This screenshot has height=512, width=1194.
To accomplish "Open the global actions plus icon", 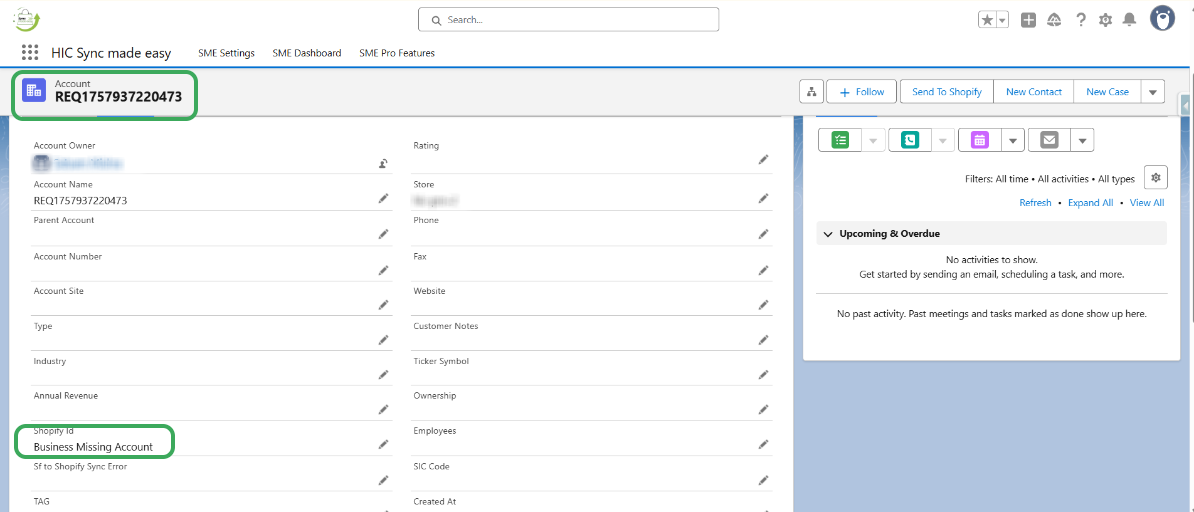I will (1028, 20).
